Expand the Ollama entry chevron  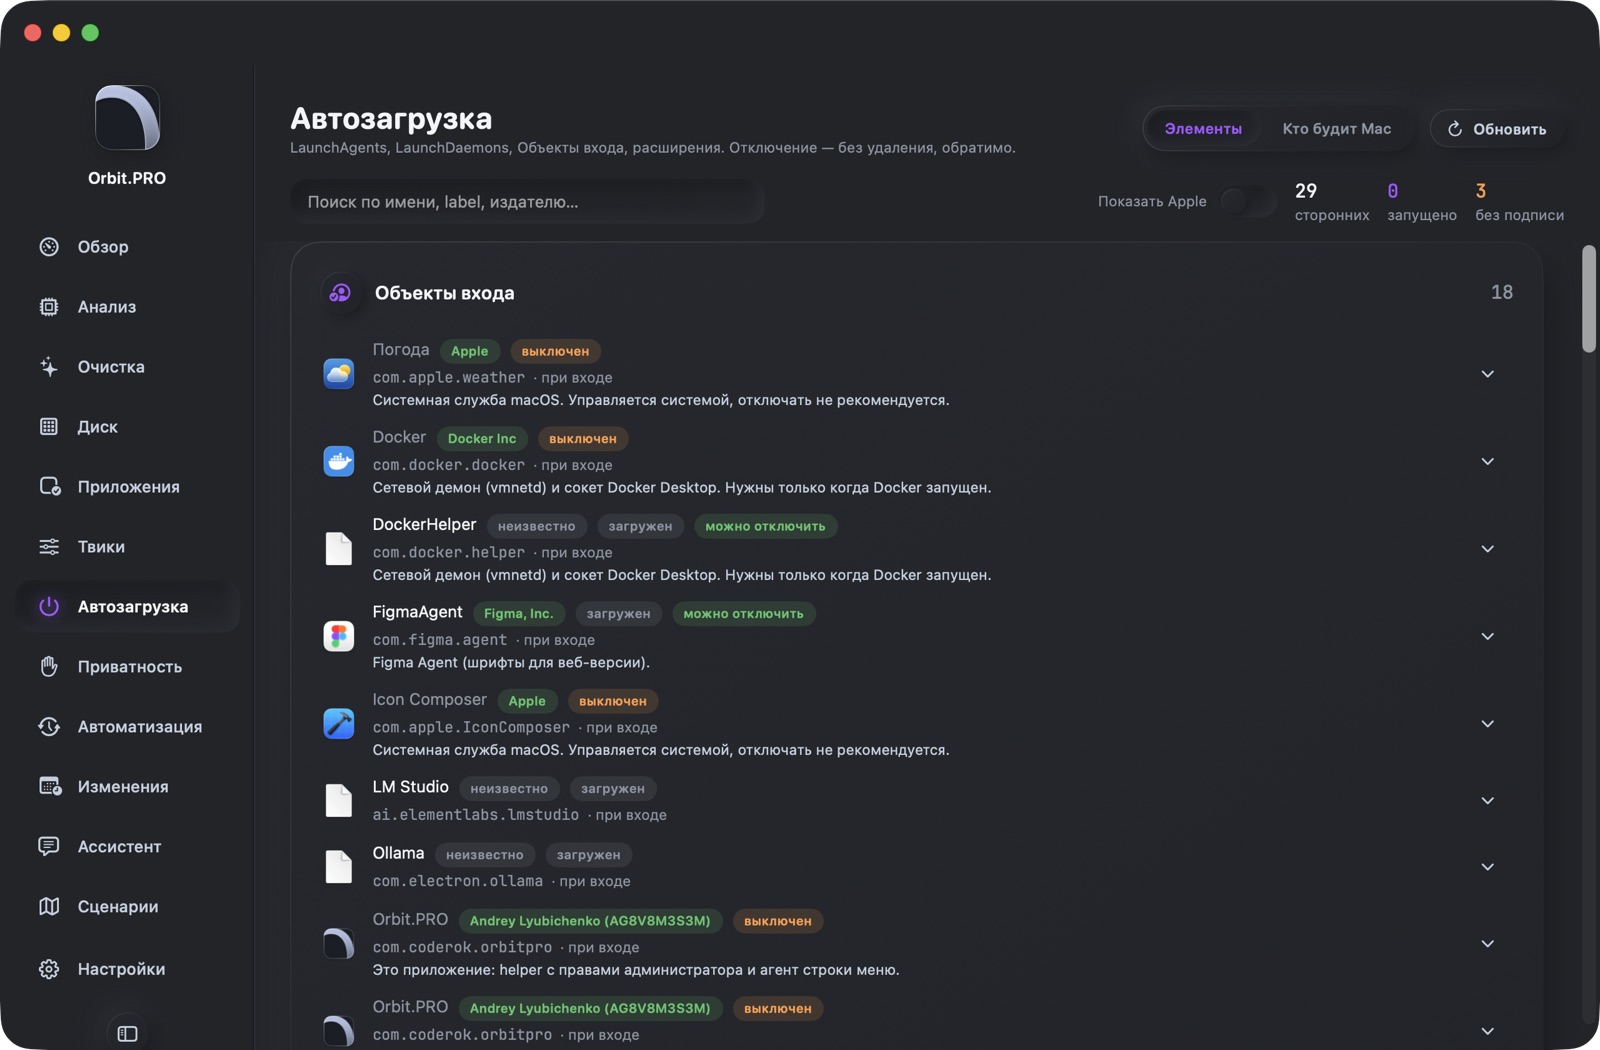click(x=1488, y=867)
